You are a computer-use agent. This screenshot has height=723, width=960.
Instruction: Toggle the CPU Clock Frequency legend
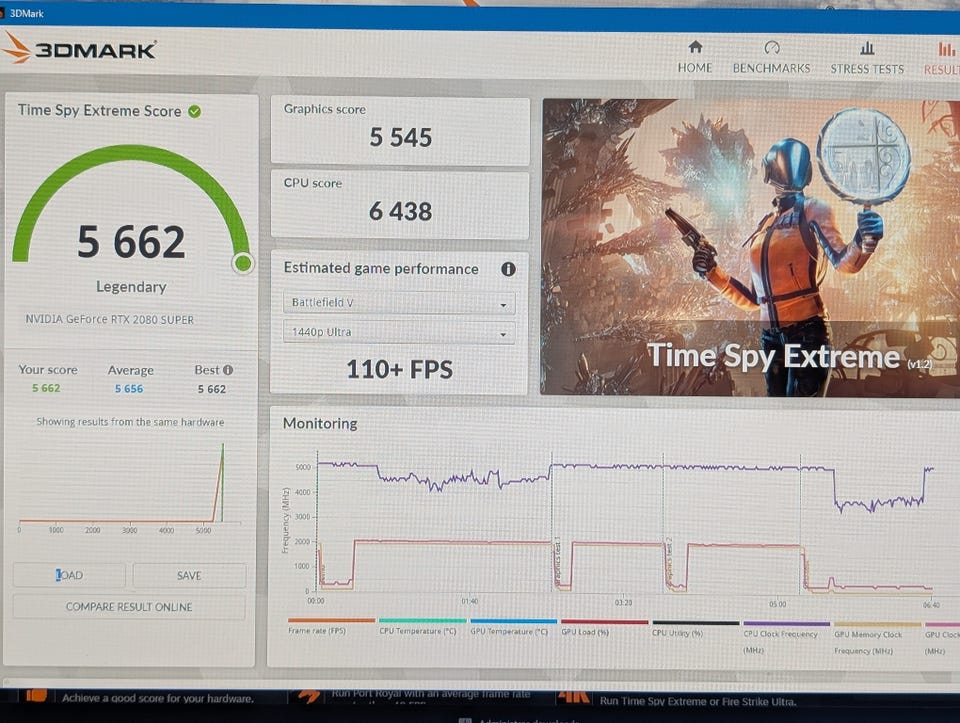click(x=786, y=638)
